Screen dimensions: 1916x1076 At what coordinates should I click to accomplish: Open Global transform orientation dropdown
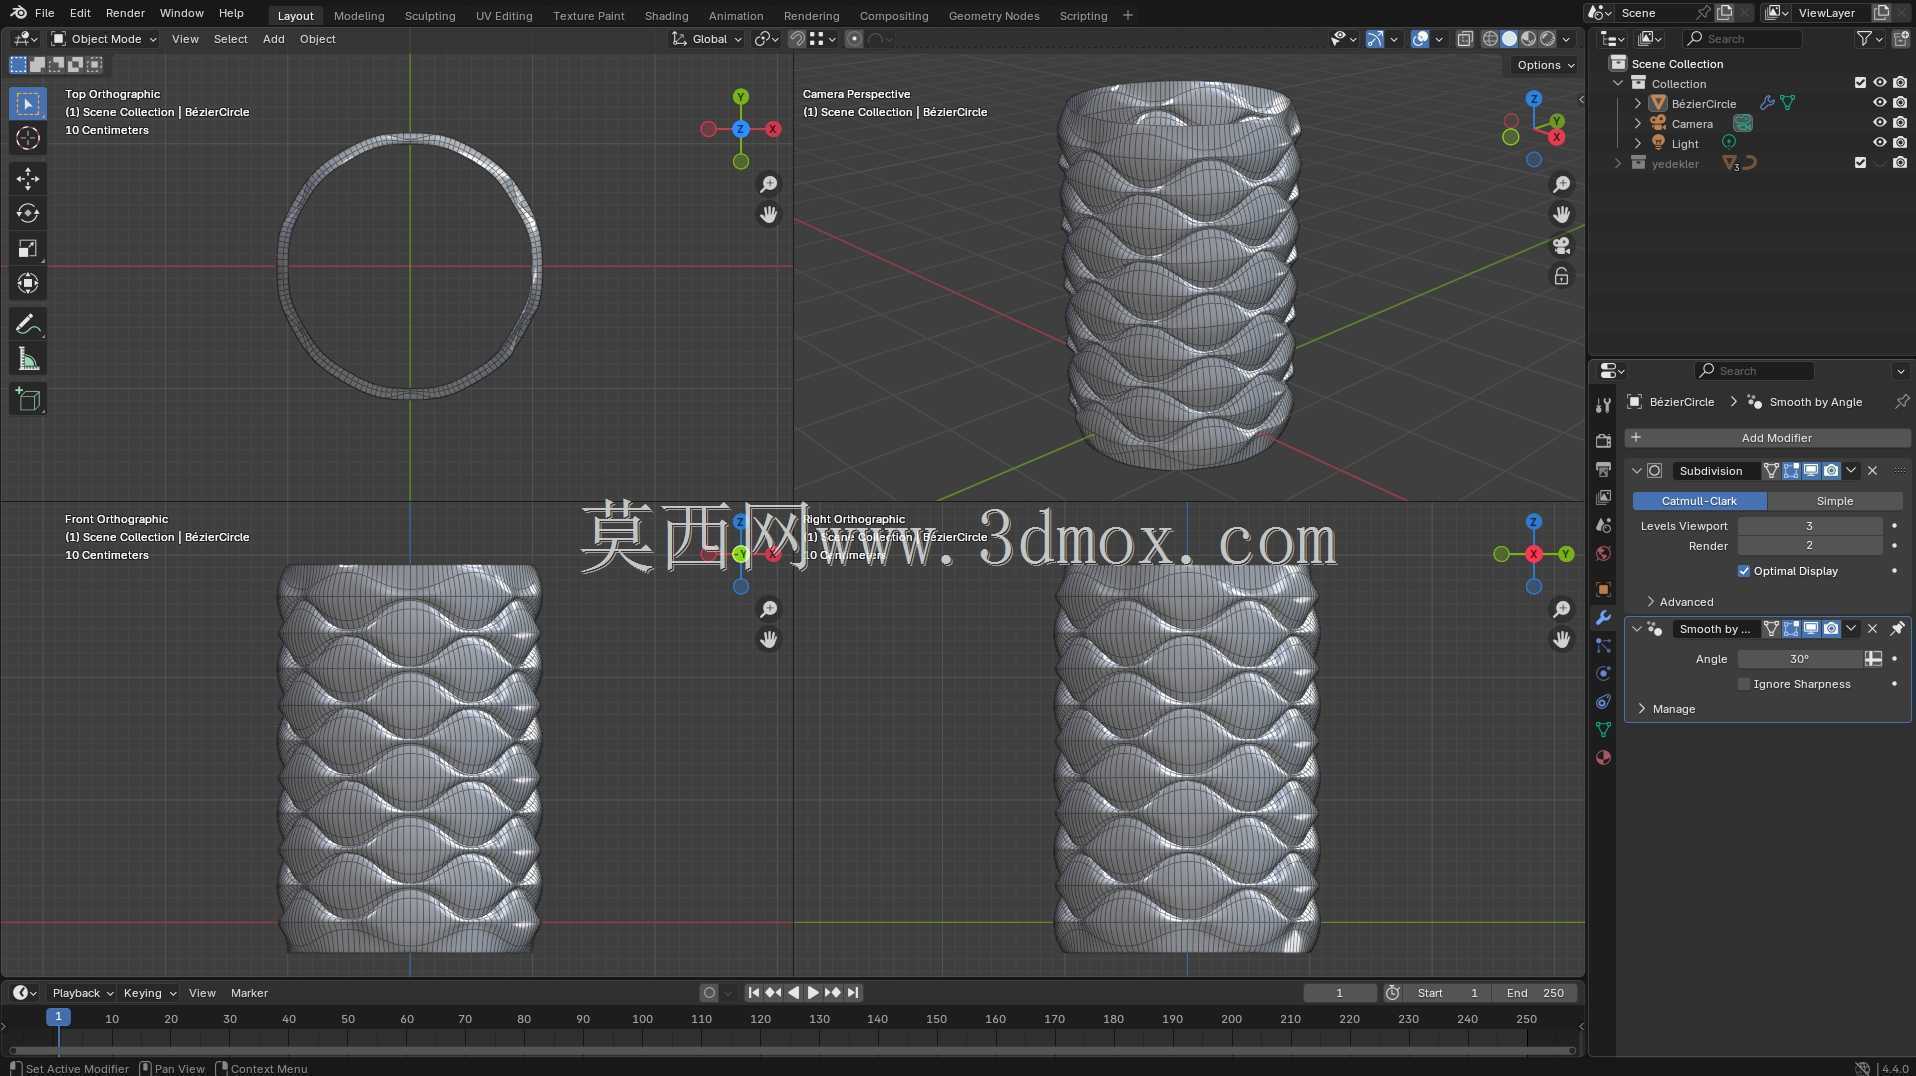(707, 39)
